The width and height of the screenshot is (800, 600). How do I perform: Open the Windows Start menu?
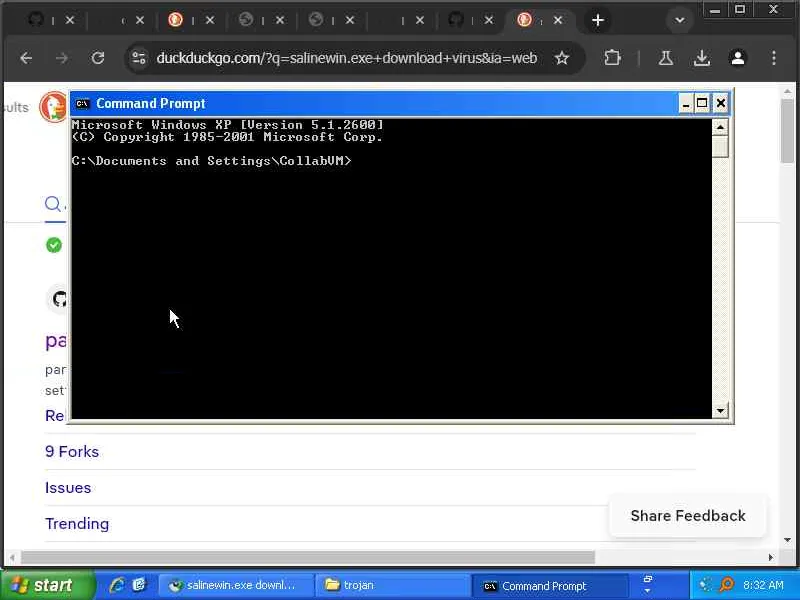point(46,585)
